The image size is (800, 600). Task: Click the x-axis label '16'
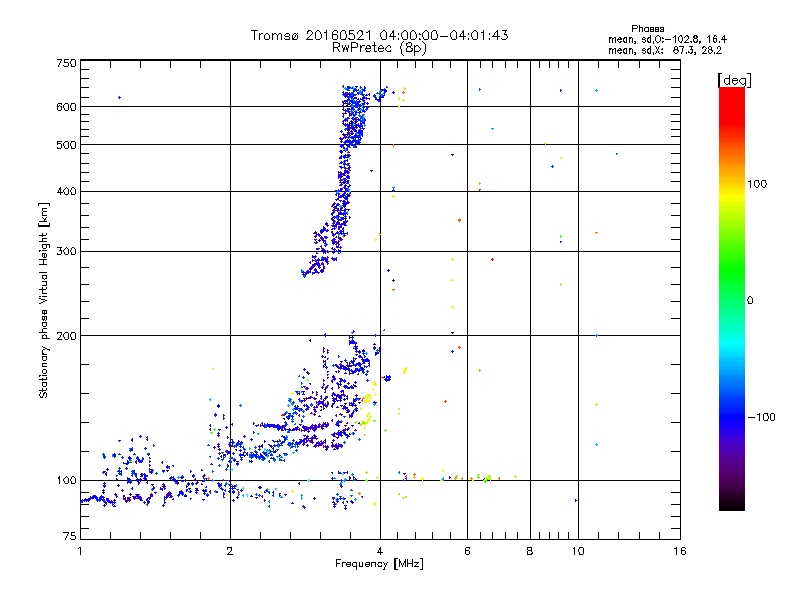coord(680,551)
